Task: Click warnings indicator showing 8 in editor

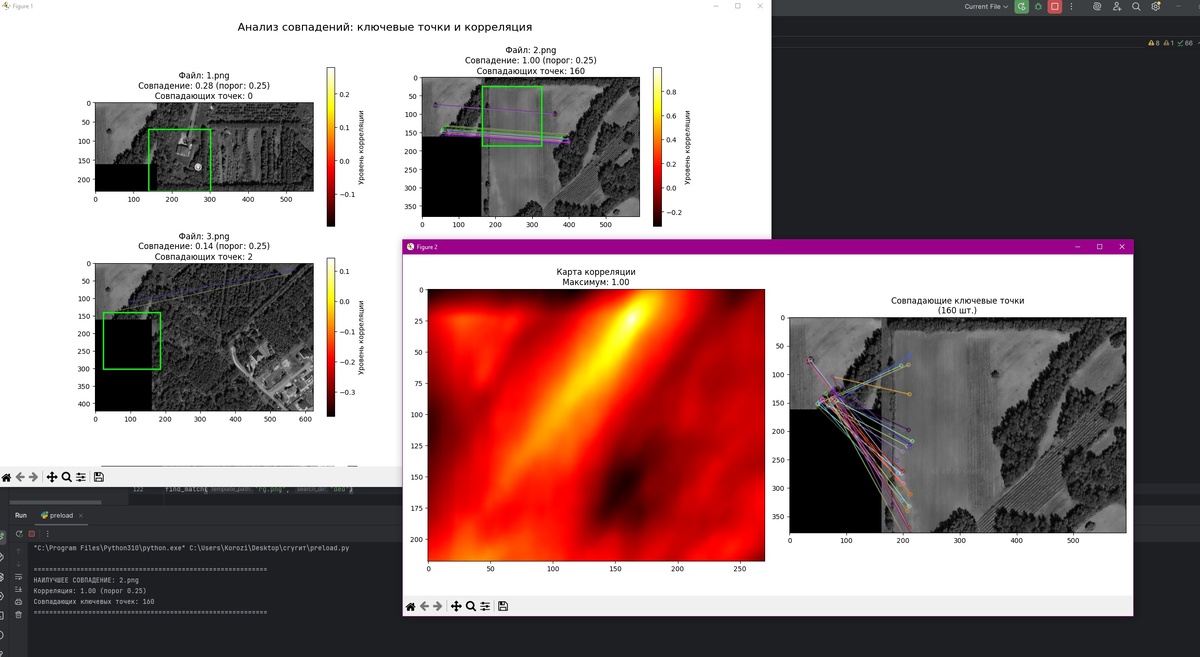Action: 1155,43
